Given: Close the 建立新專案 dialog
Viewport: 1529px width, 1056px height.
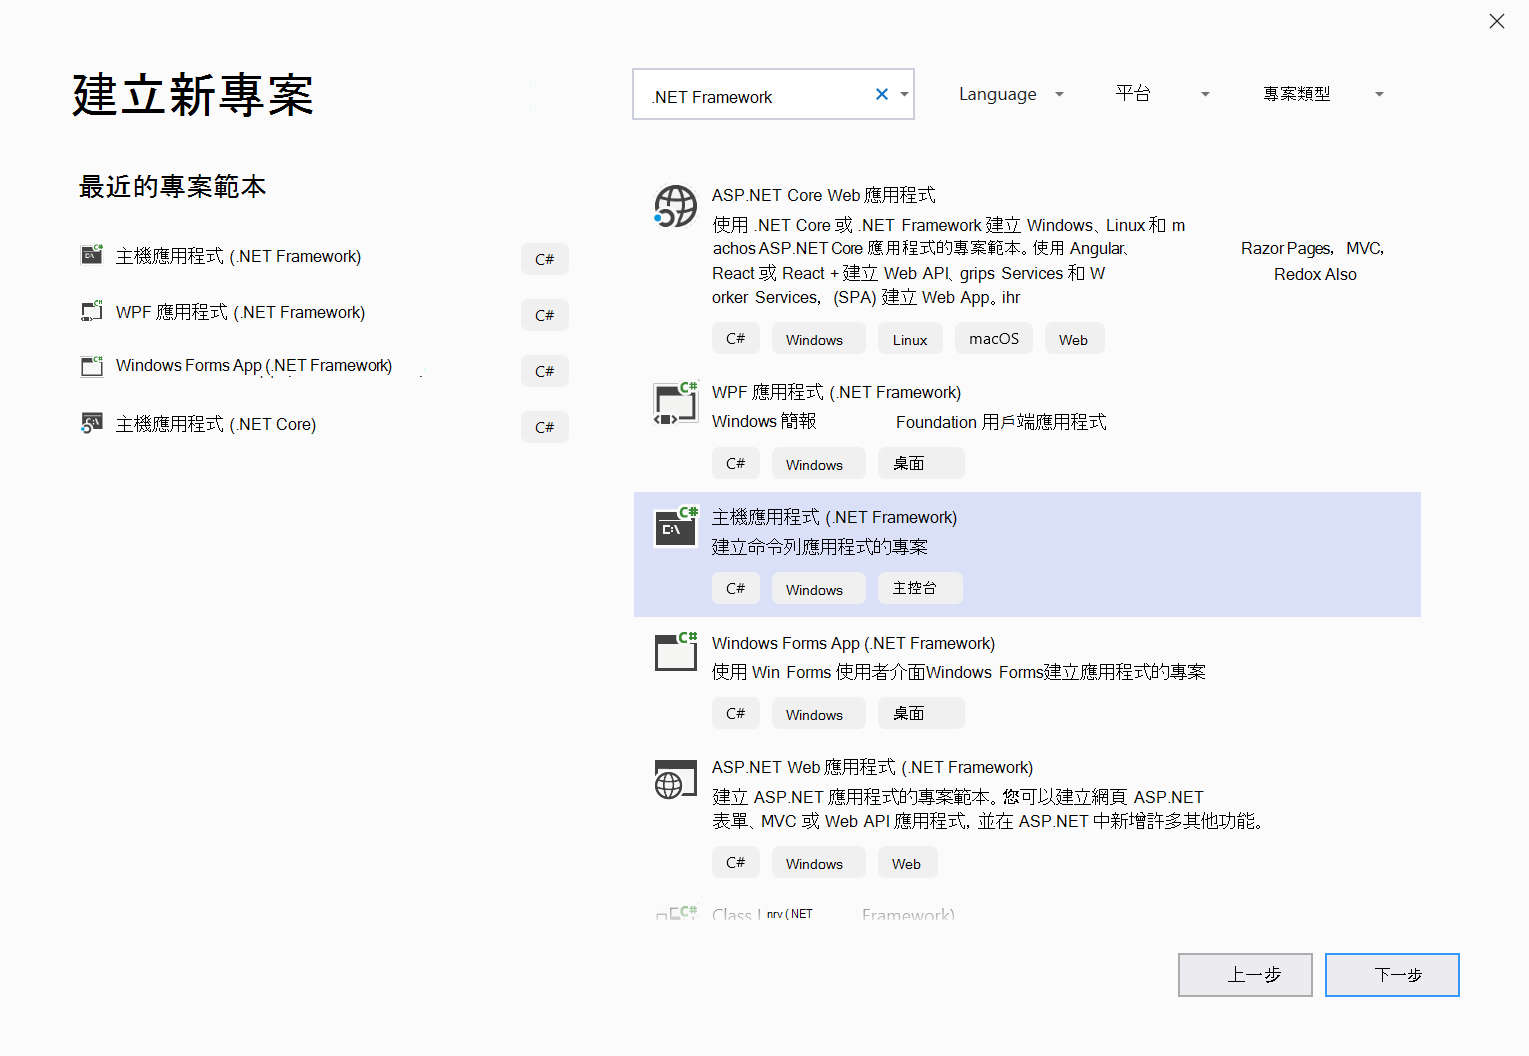Looking at the screenshot, I should pyautogui.click(x=1496, y=21).
